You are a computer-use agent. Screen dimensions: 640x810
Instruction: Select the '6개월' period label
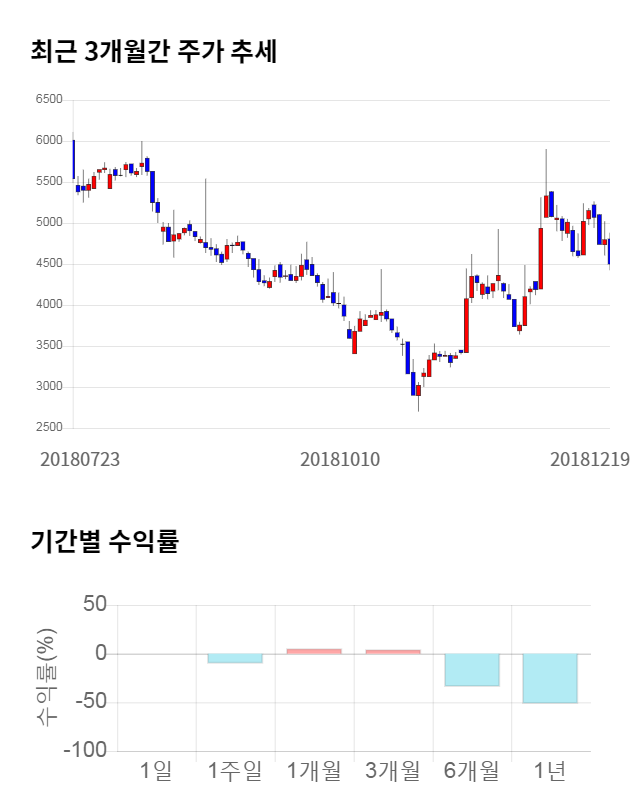(472, 771)
